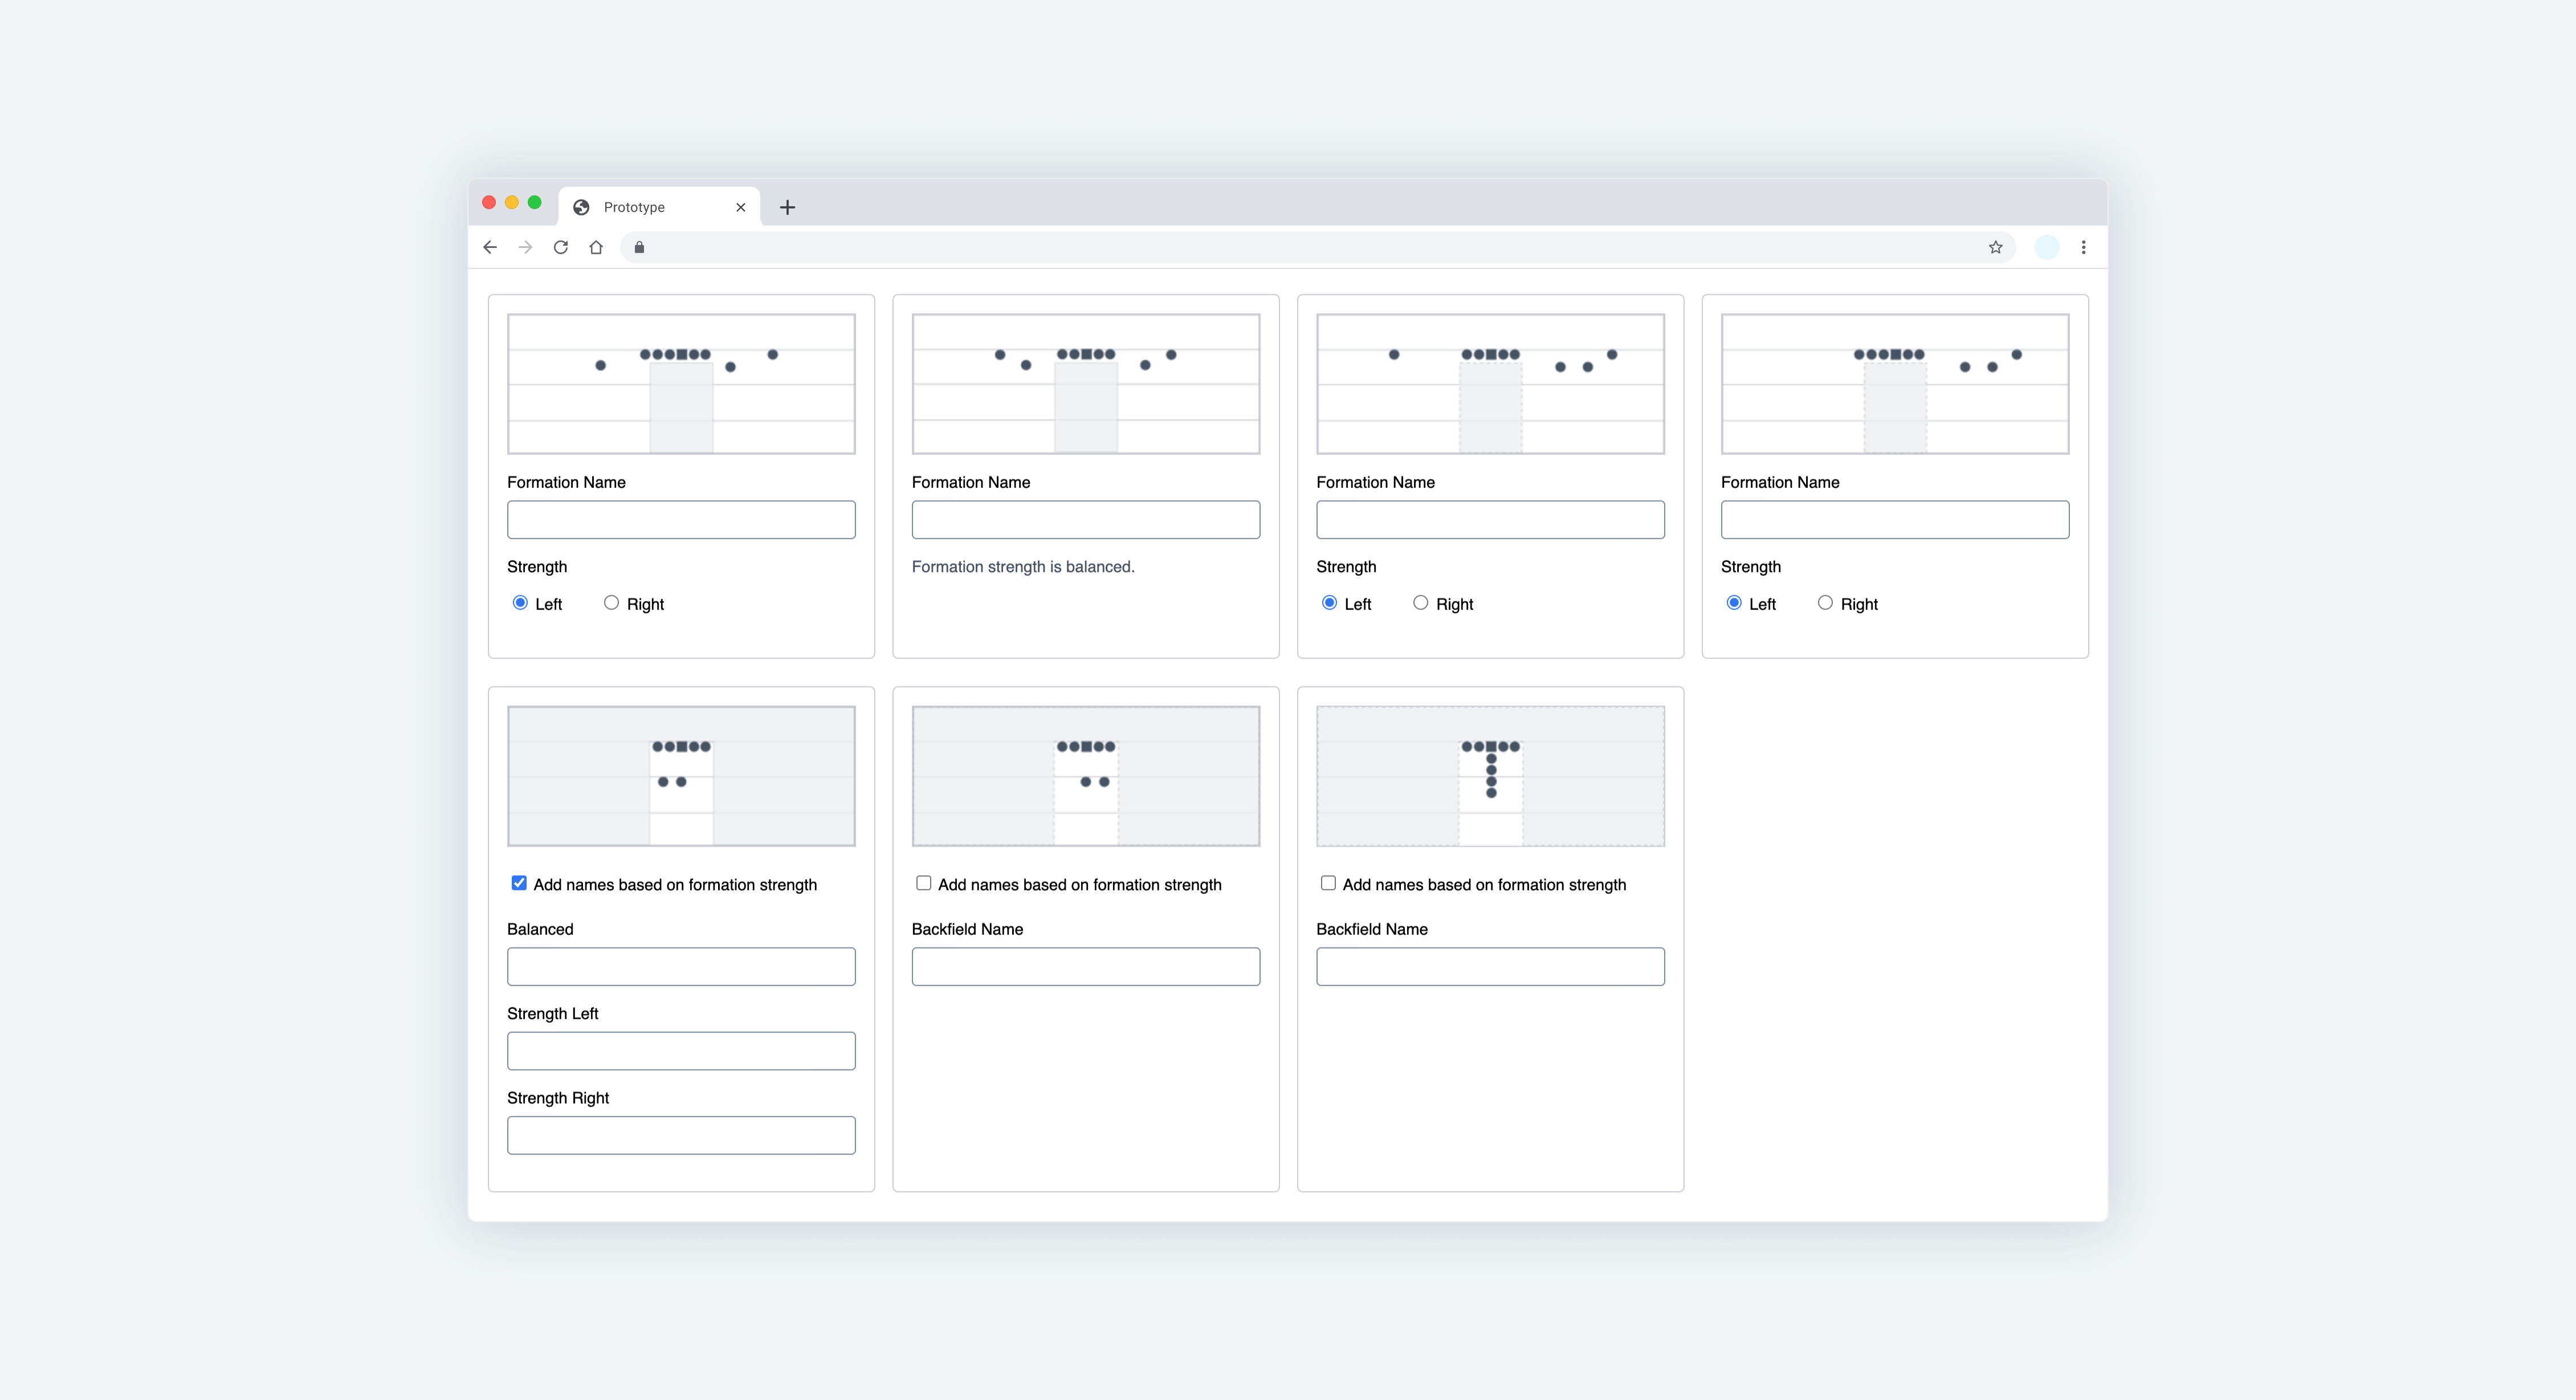Select Right strength in first formation card
Image resolution: width=2576 pixels, height=1400 pixels.
pyautogui.click(x=611, y=603)
